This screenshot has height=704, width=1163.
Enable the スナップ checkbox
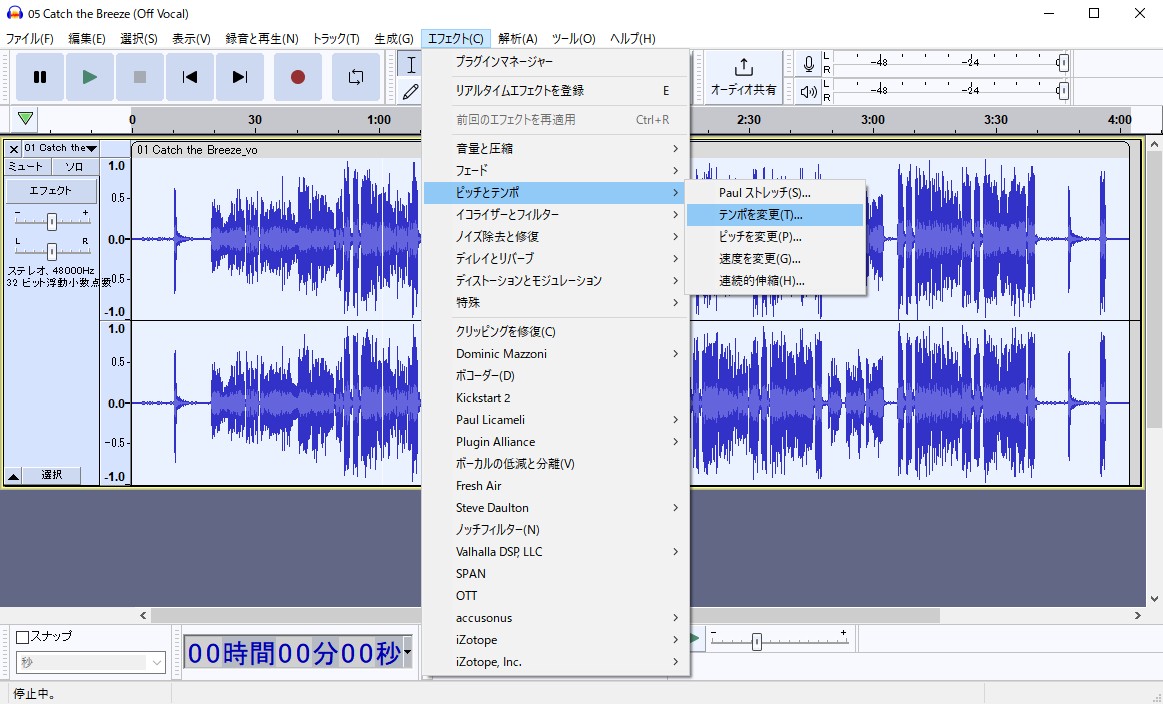pos(22,636)
